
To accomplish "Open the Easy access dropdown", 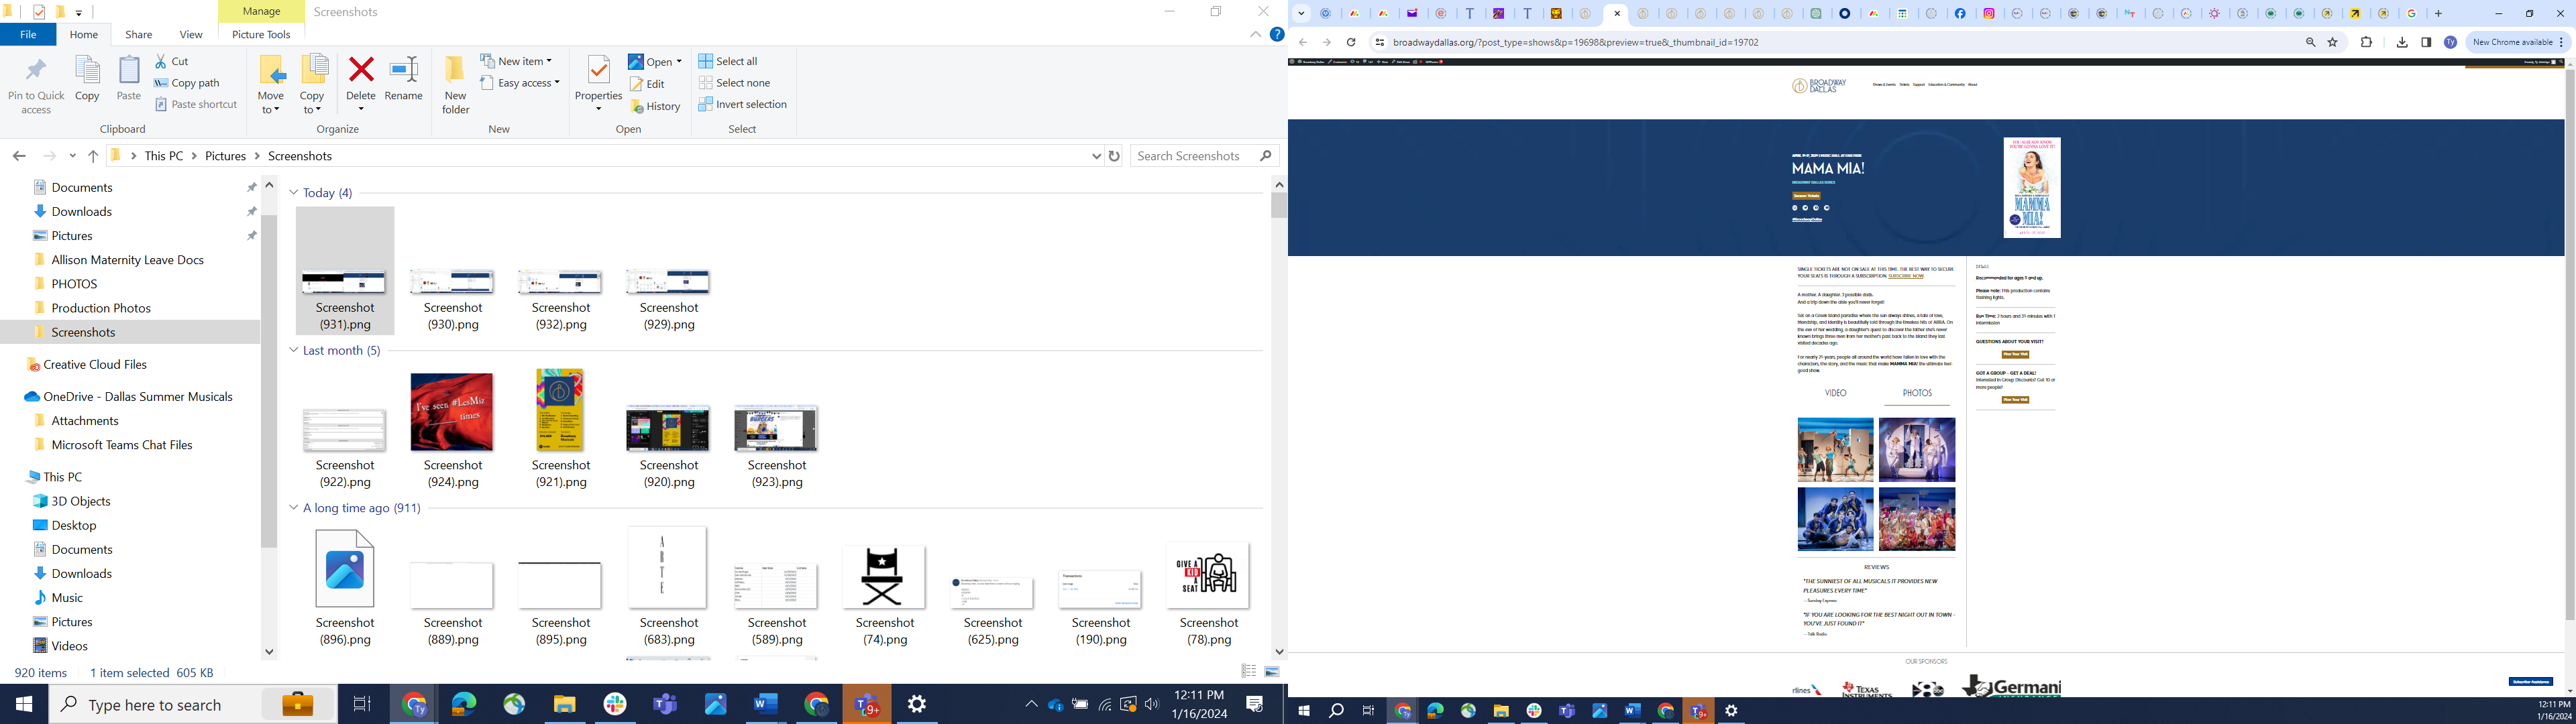I will click(x=520, y=83).
